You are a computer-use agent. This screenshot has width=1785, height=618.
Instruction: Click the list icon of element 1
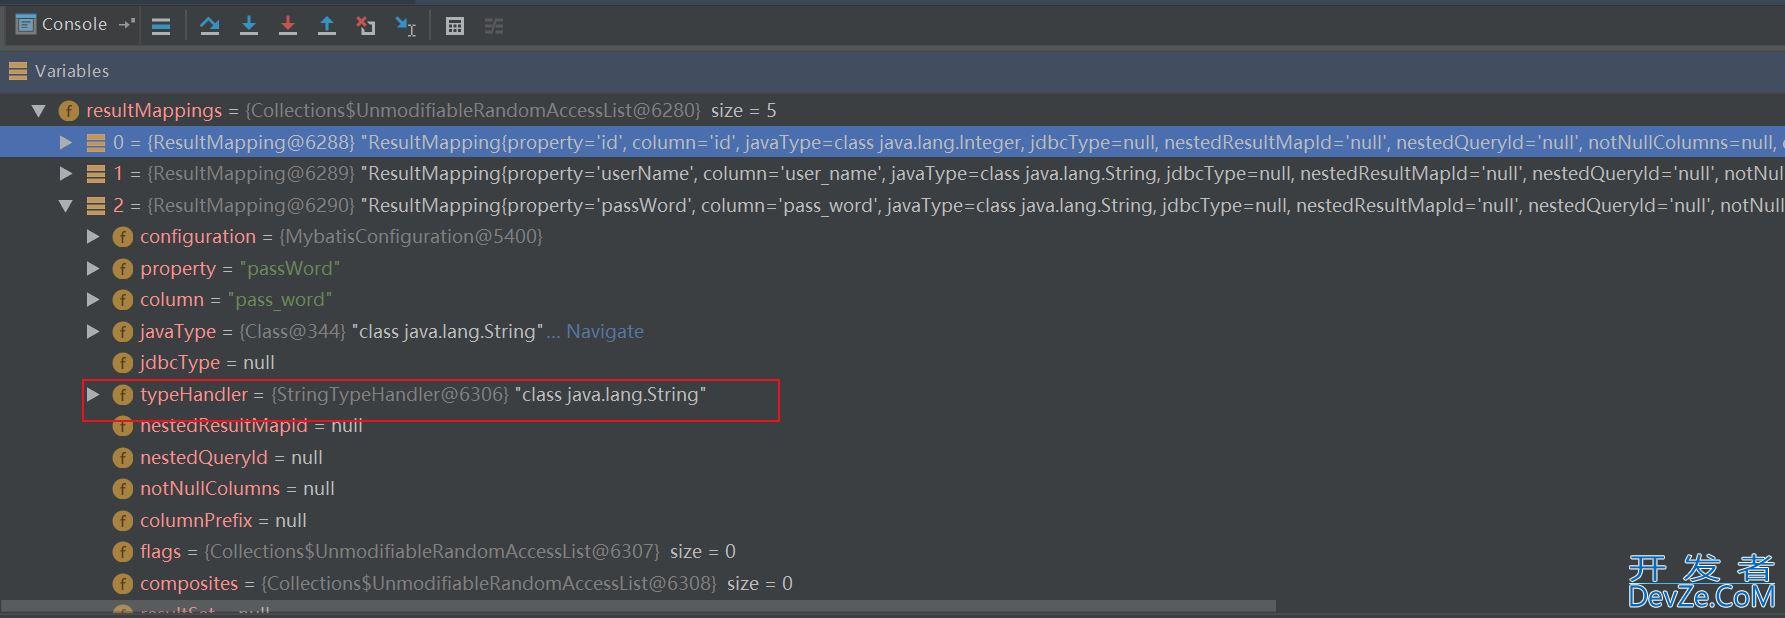(x=96, y=174)
